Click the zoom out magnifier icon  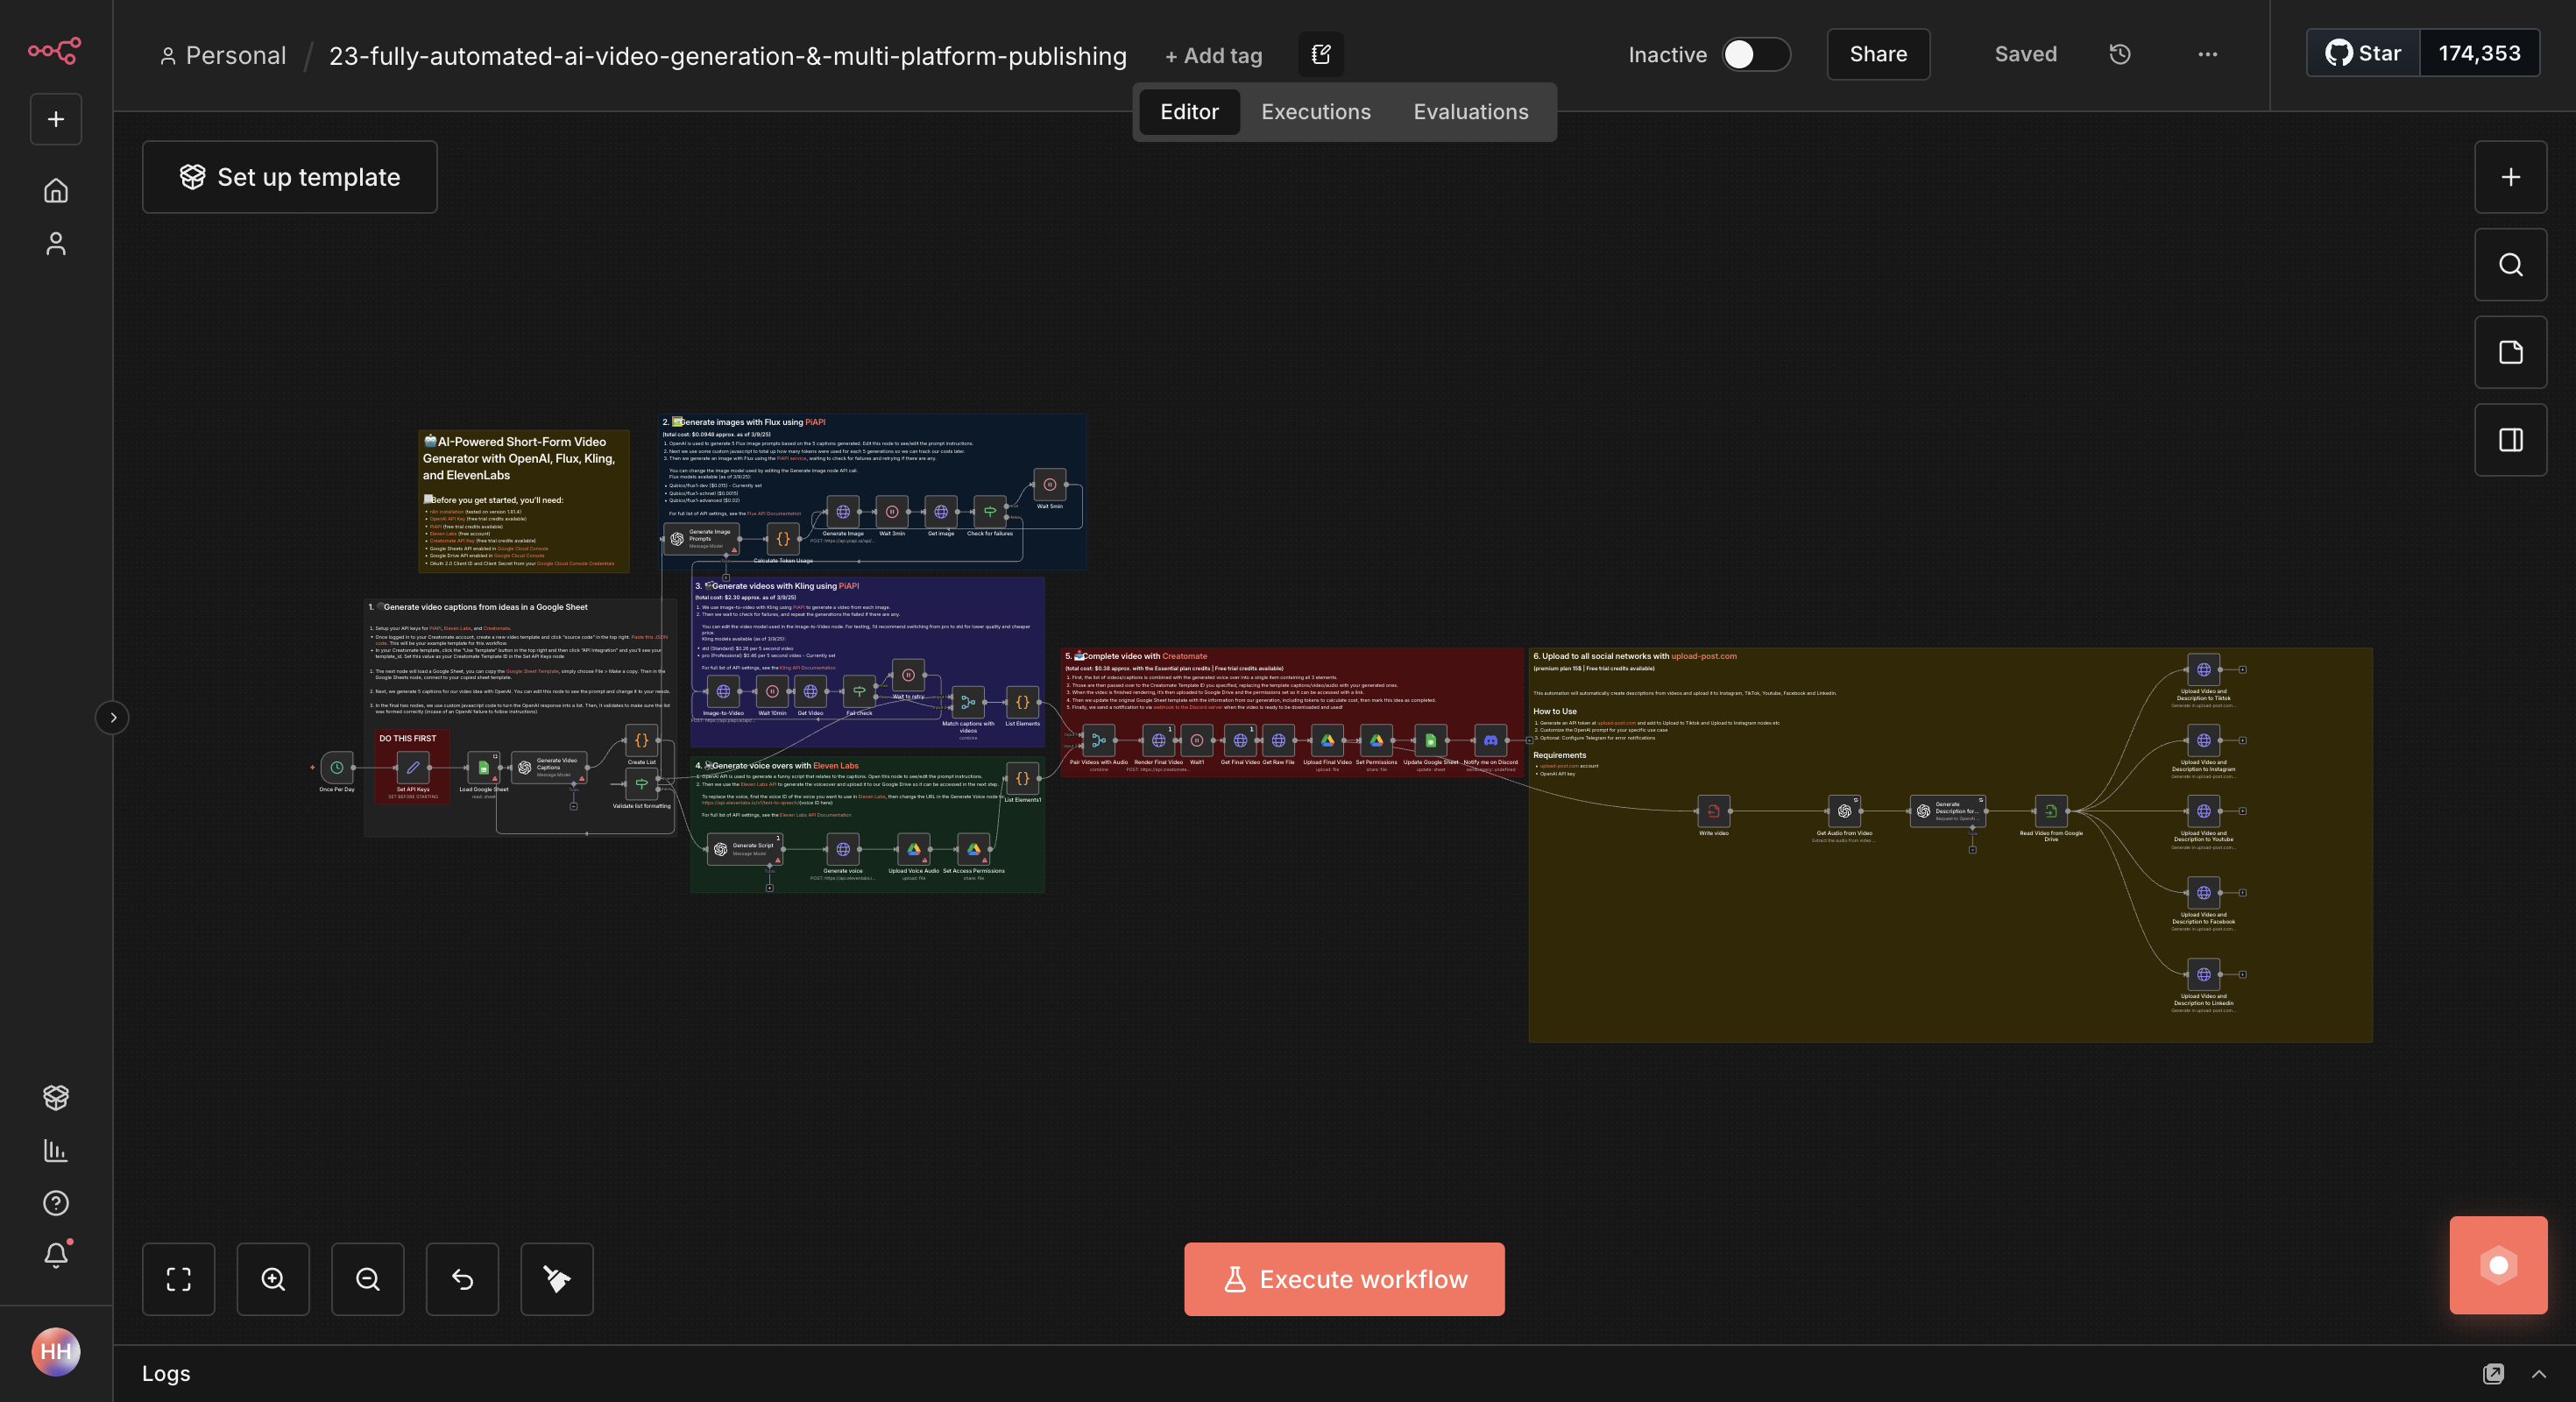tap(367, 1279)
